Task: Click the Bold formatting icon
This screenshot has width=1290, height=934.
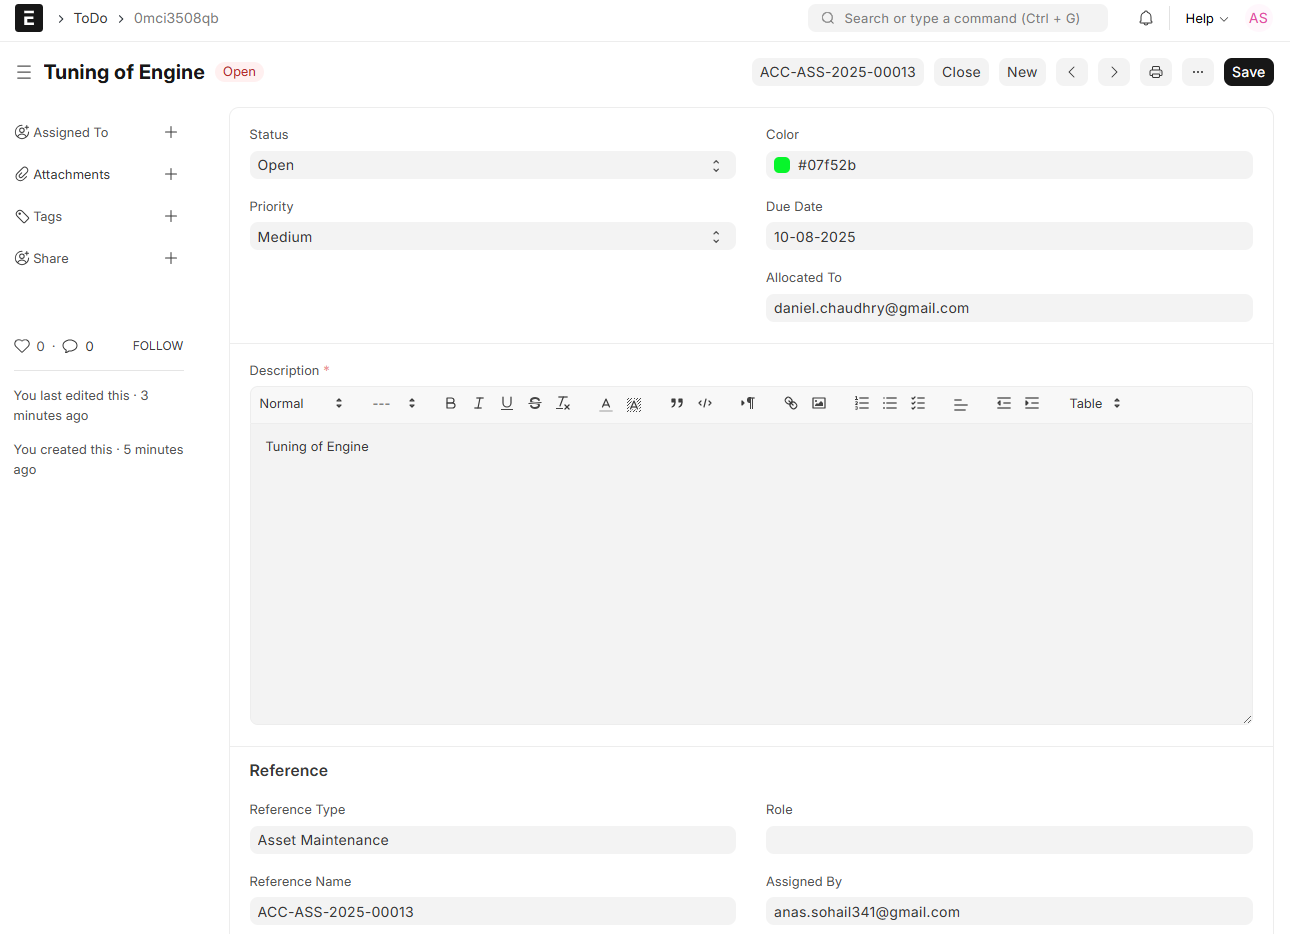Action: [450, 403]
